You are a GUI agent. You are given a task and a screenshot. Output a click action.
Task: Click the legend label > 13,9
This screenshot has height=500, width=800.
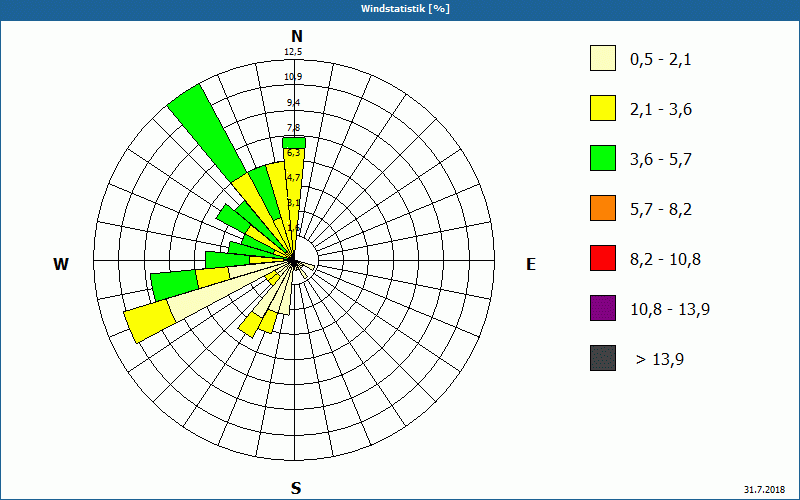[660, 360]
